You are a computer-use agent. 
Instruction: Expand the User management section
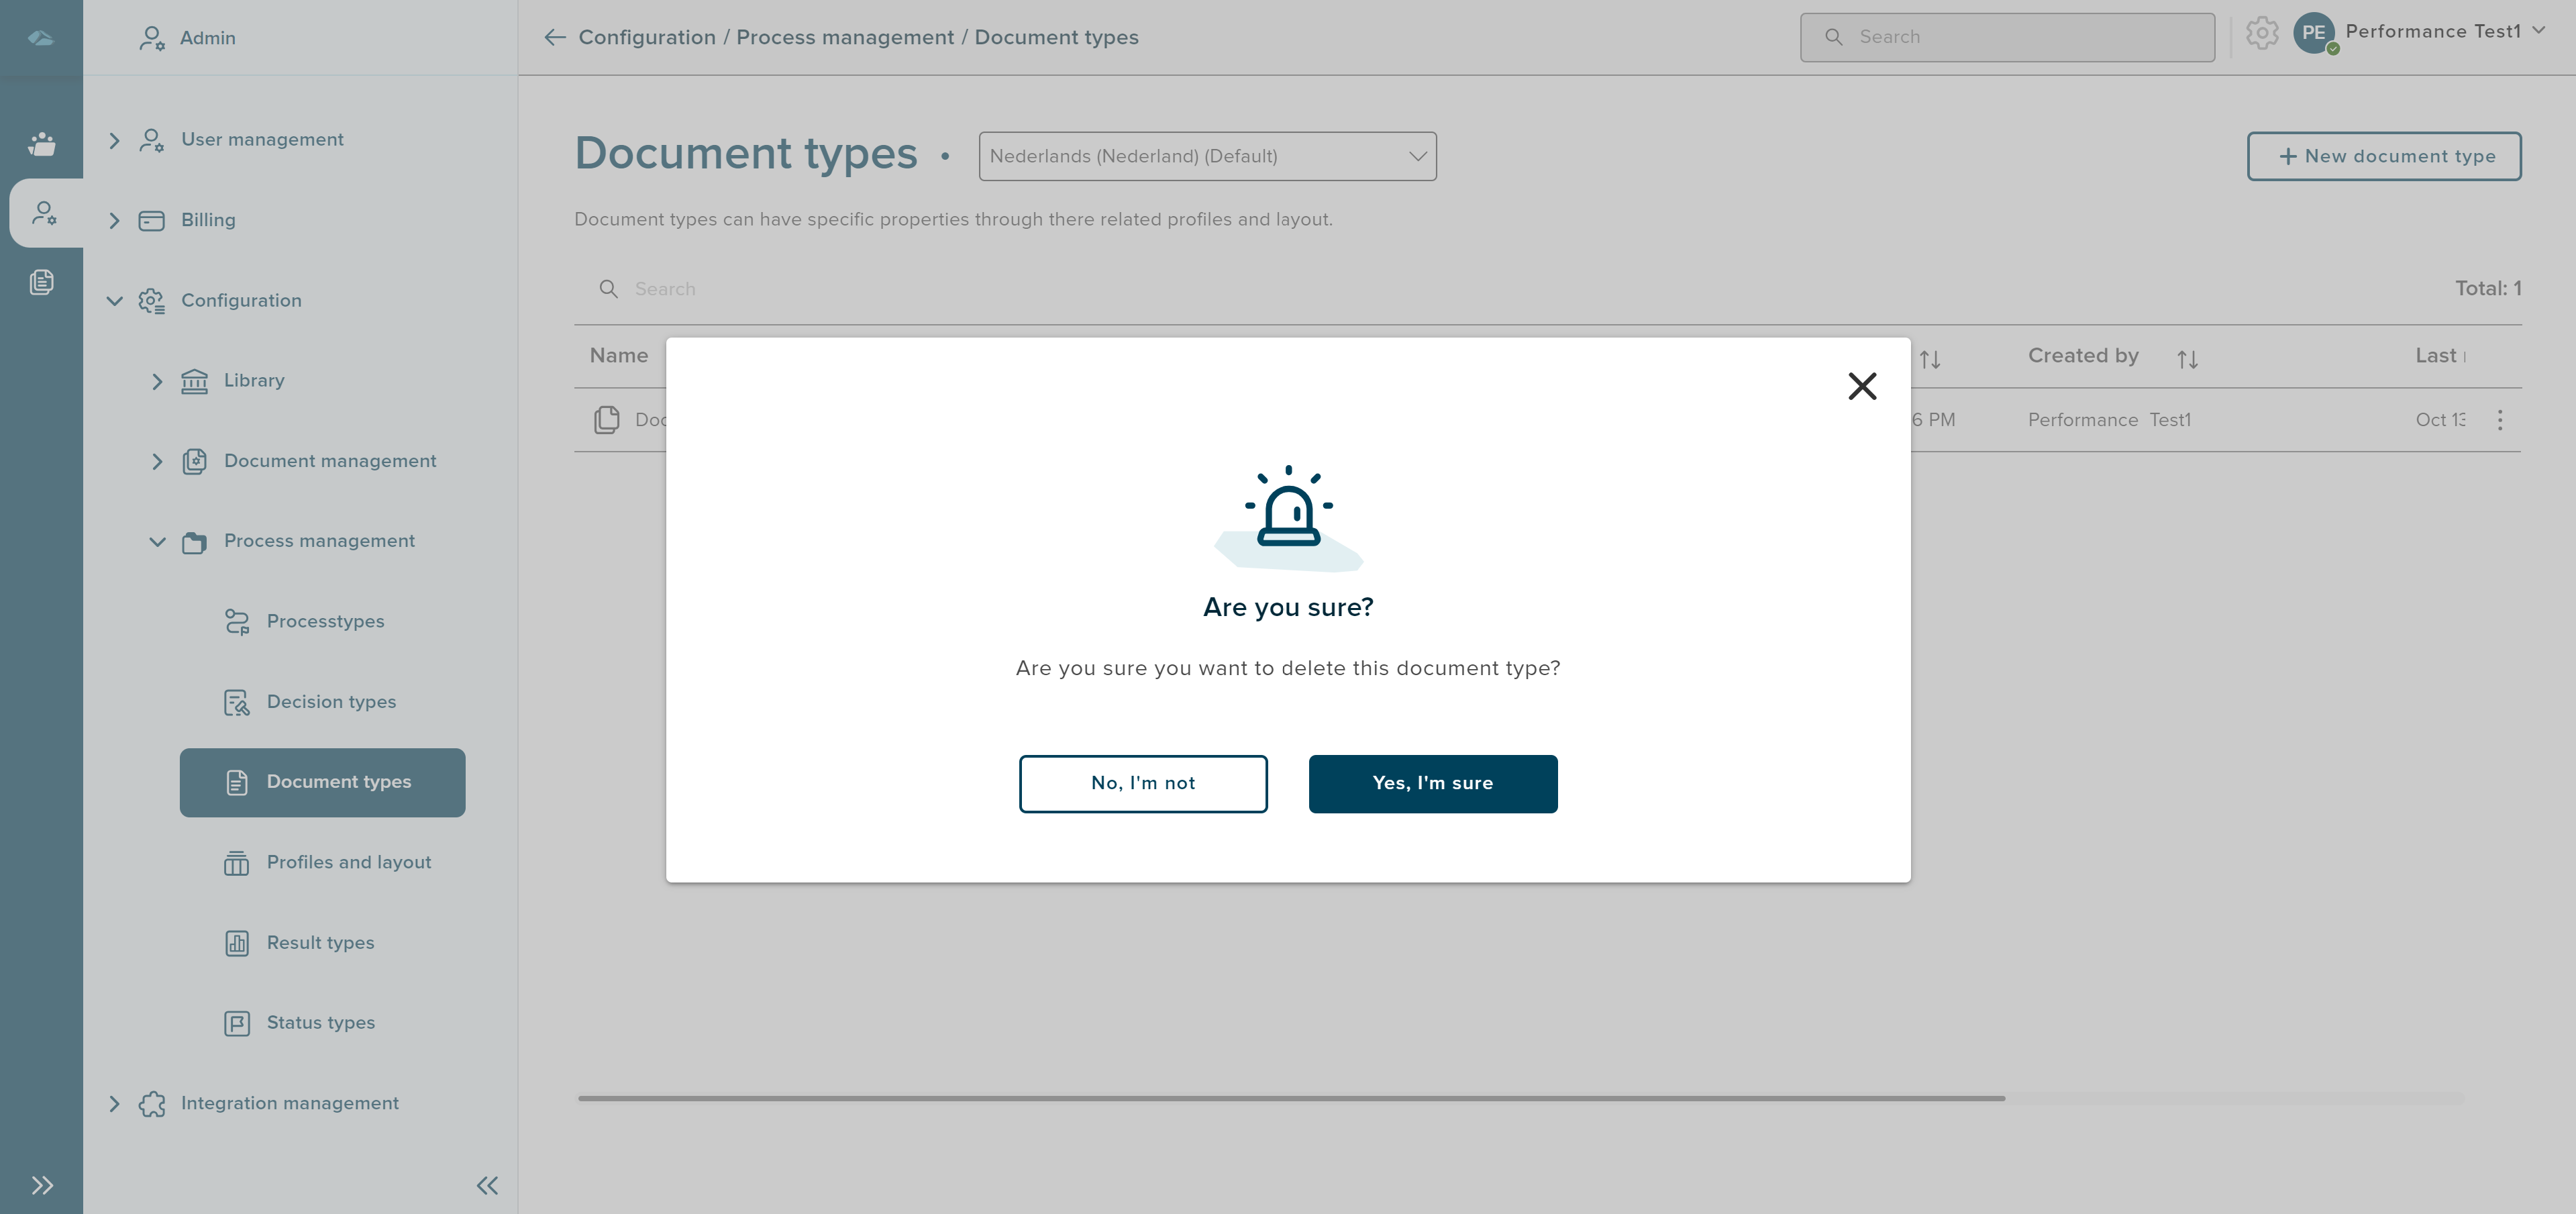pos(114,140)
